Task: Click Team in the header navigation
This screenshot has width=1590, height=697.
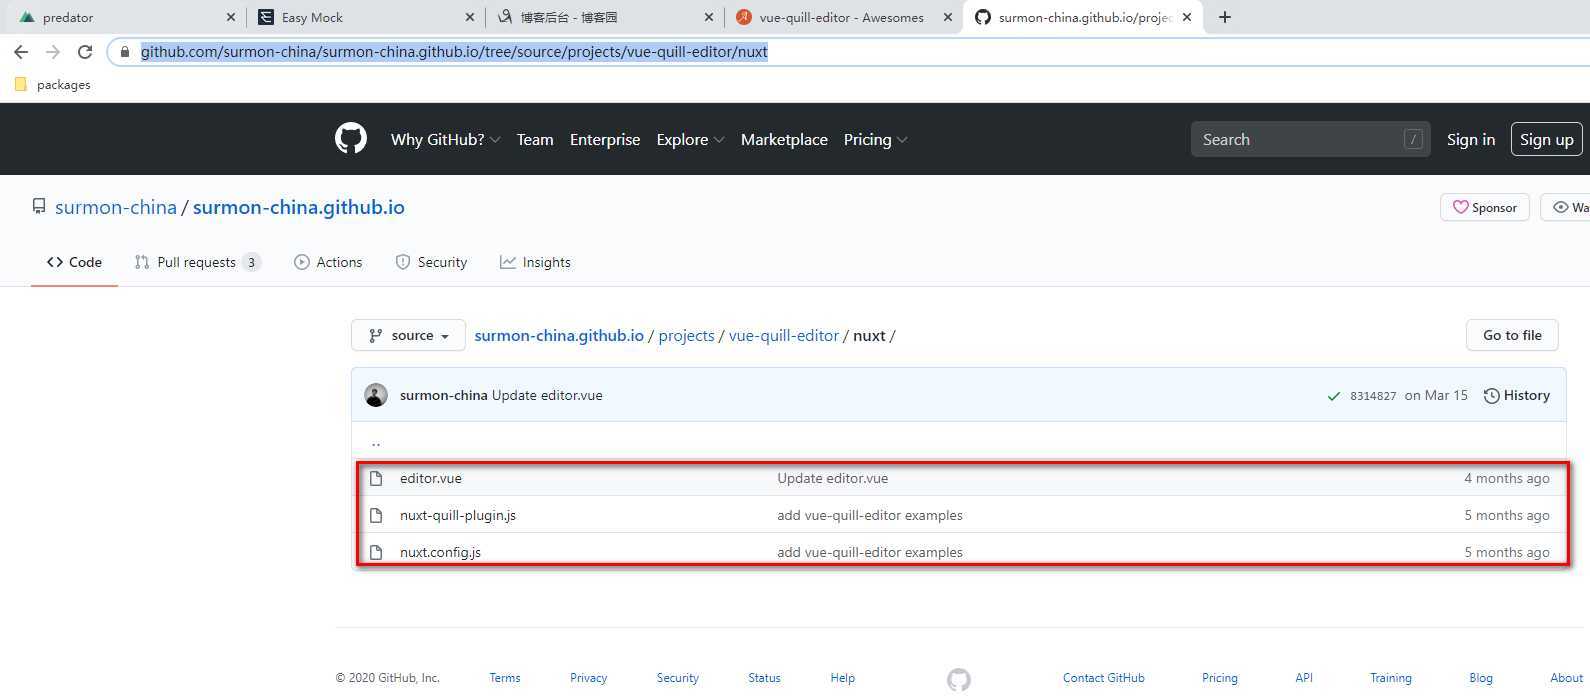Action: coord(535,139)
